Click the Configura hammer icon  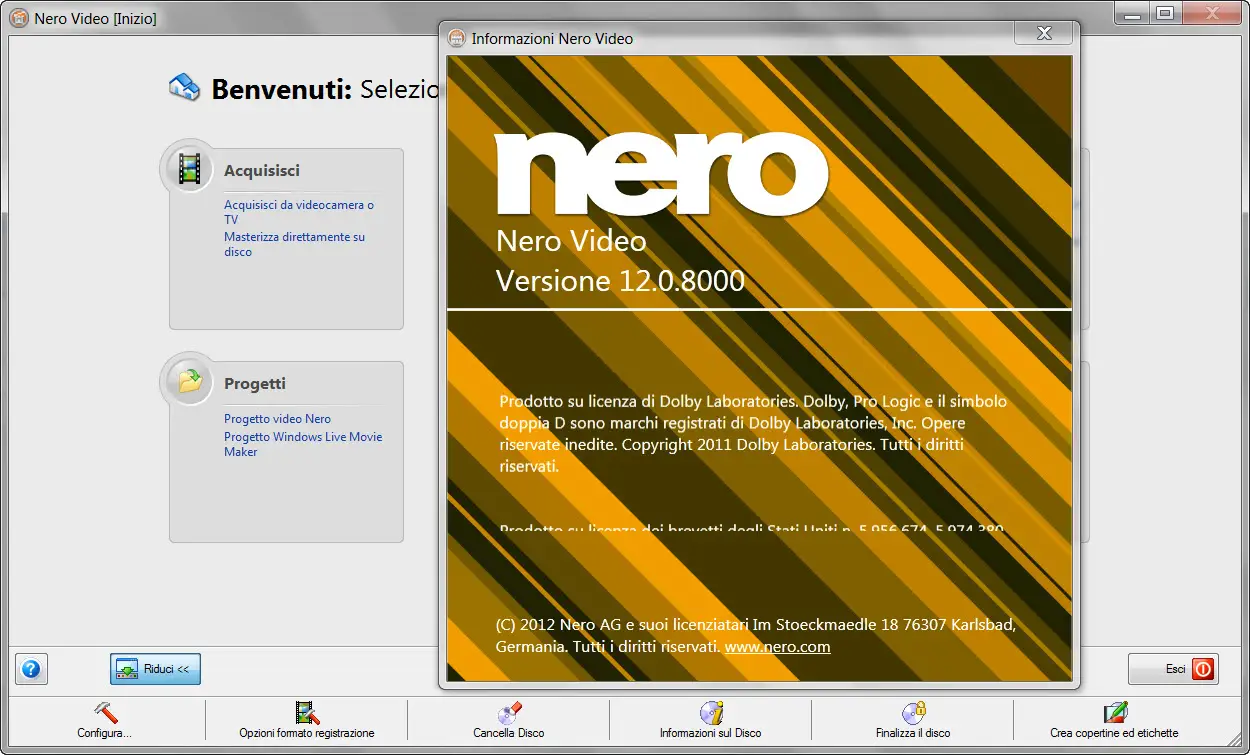pos(105,713)
